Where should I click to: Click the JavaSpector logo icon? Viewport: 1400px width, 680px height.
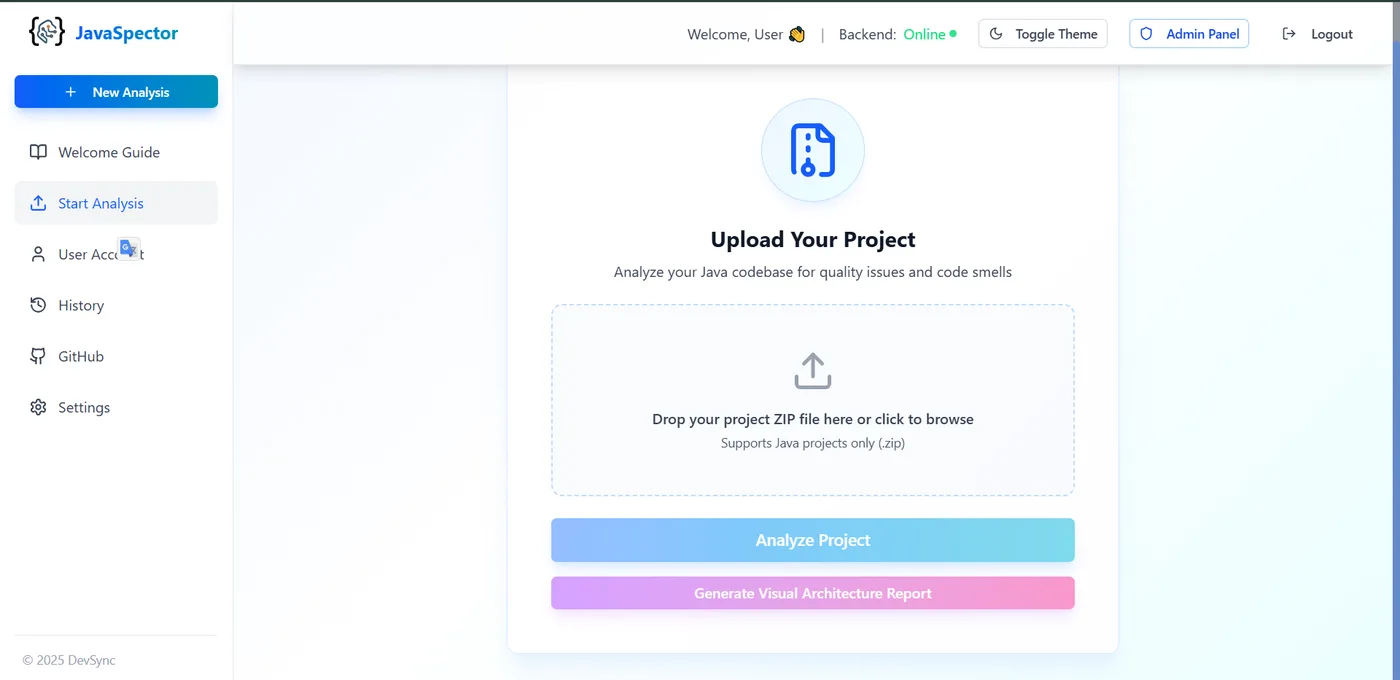pyautogui.click(x=47, y=32)
